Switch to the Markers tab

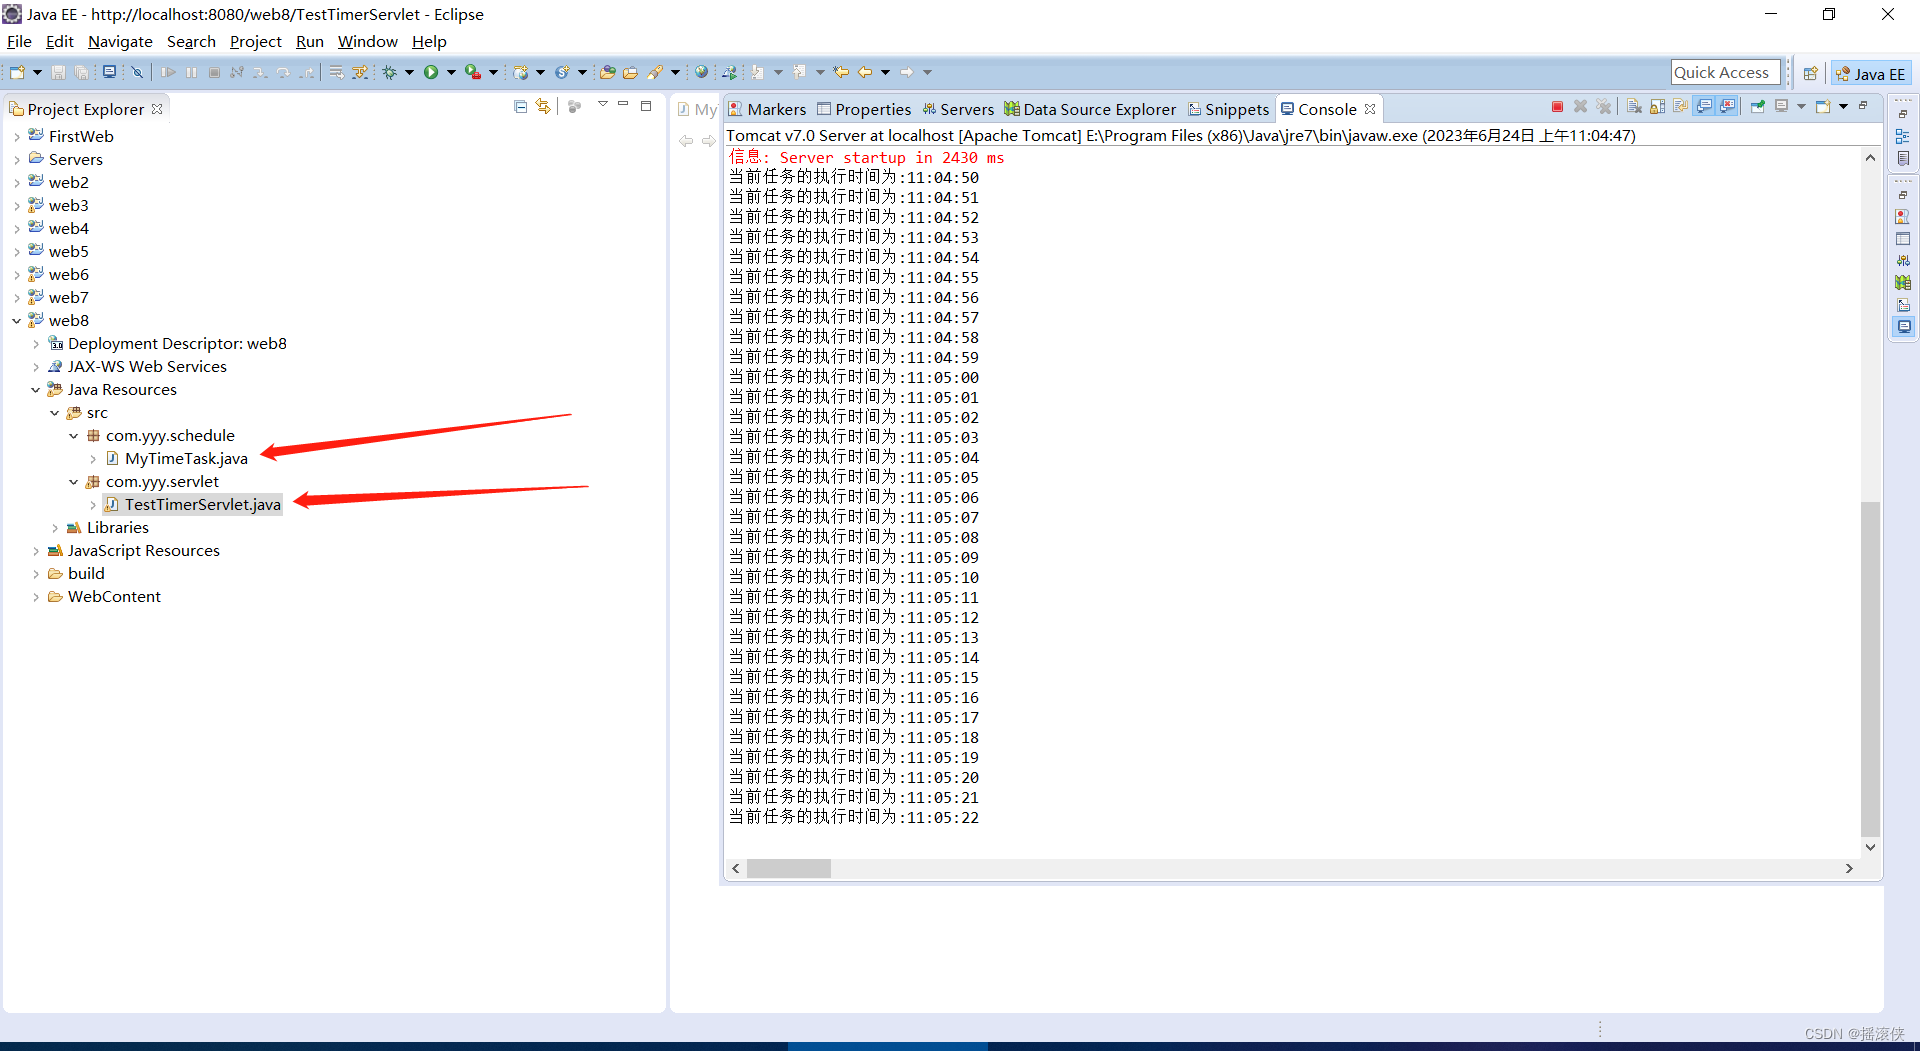pos(767,109)
